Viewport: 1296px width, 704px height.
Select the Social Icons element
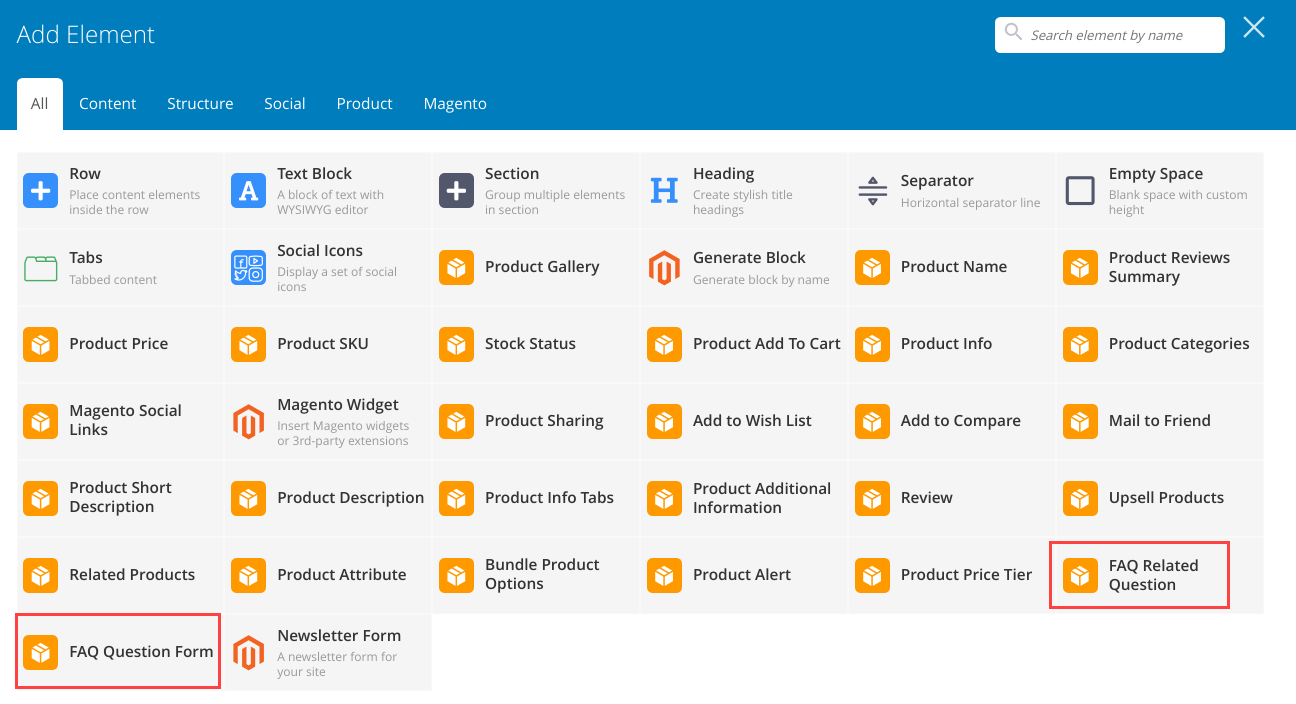(248, 267)
